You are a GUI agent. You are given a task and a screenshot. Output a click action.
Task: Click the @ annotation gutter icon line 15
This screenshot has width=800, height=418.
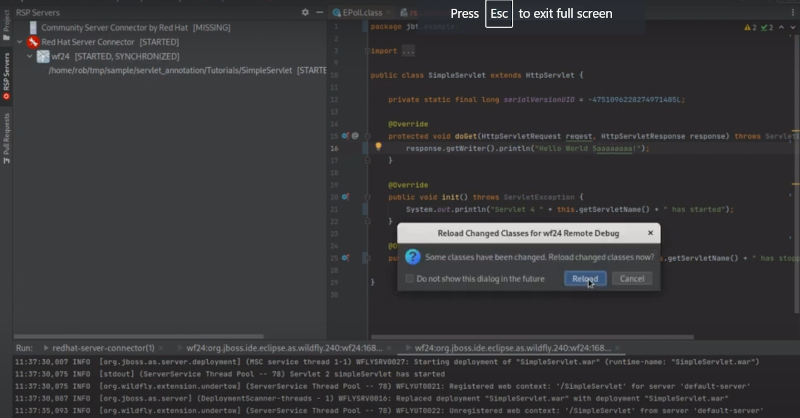click(355, 136)
